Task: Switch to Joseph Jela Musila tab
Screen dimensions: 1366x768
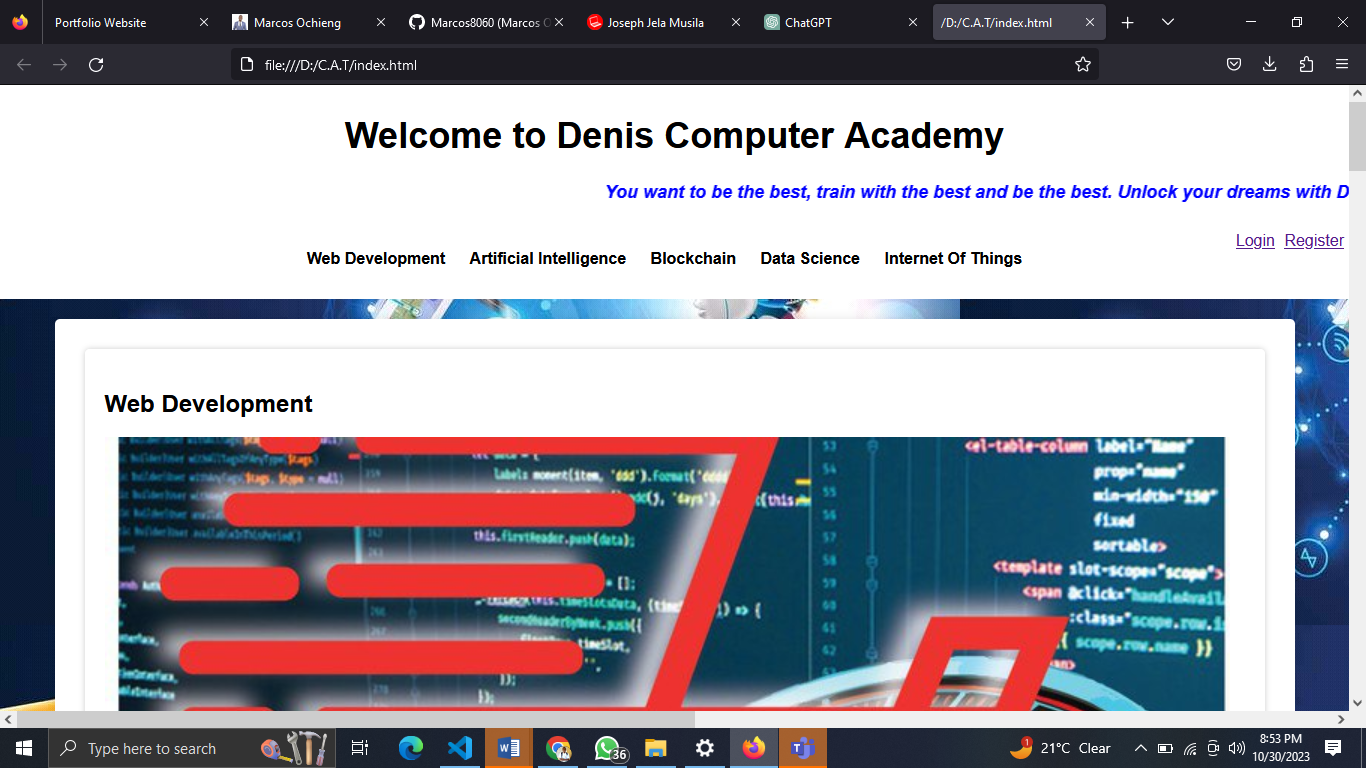Action: point(662,22)
